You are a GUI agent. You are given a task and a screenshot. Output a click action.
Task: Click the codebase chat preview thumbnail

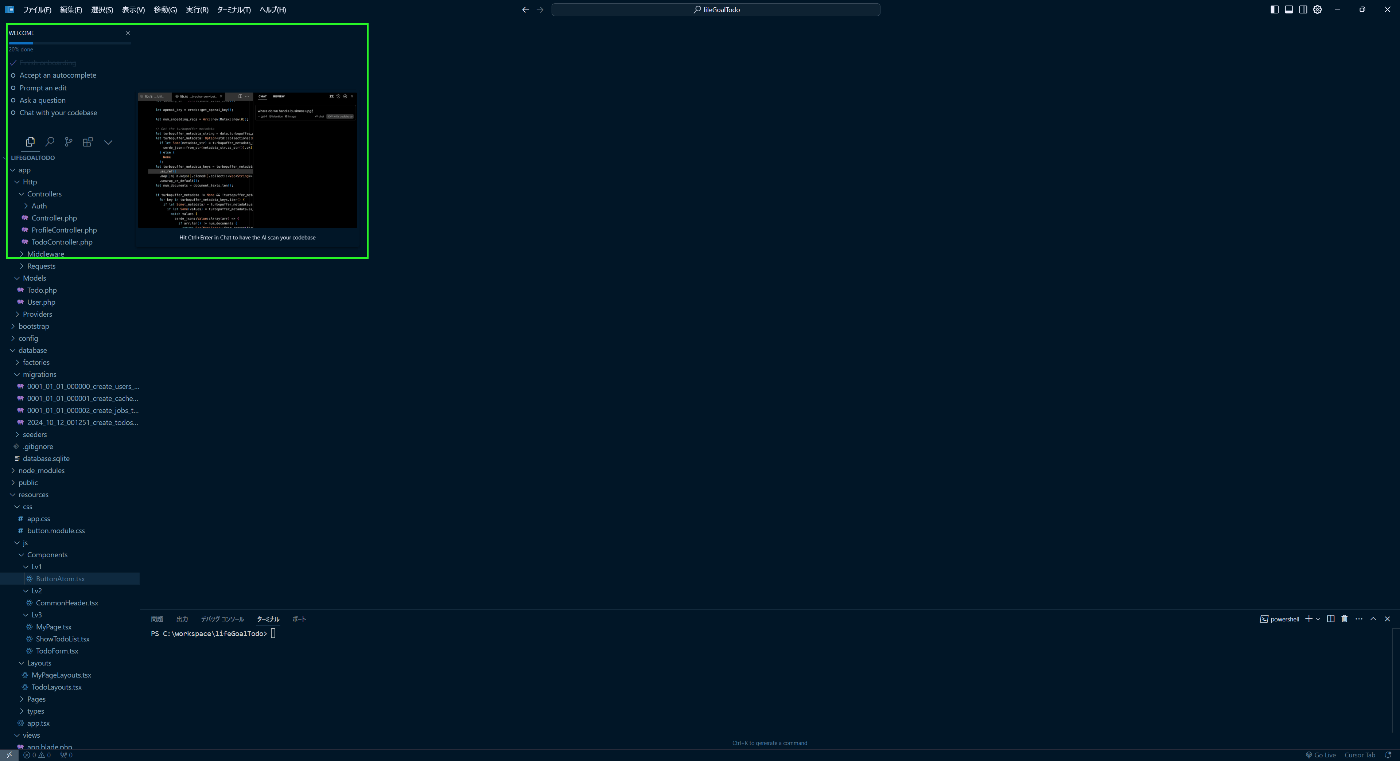pyautogui.click(x=247, y=160)
